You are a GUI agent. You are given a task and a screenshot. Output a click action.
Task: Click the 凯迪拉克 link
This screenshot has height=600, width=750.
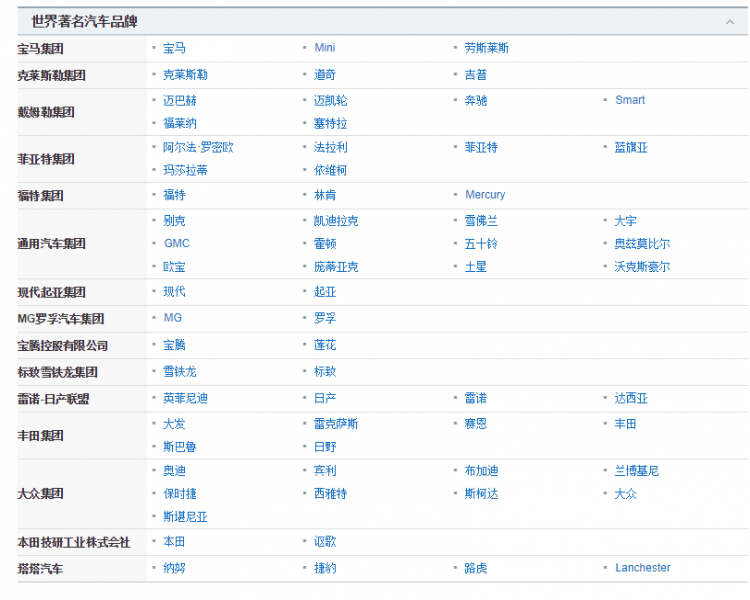pyautogui.click(x=336, y=221)
